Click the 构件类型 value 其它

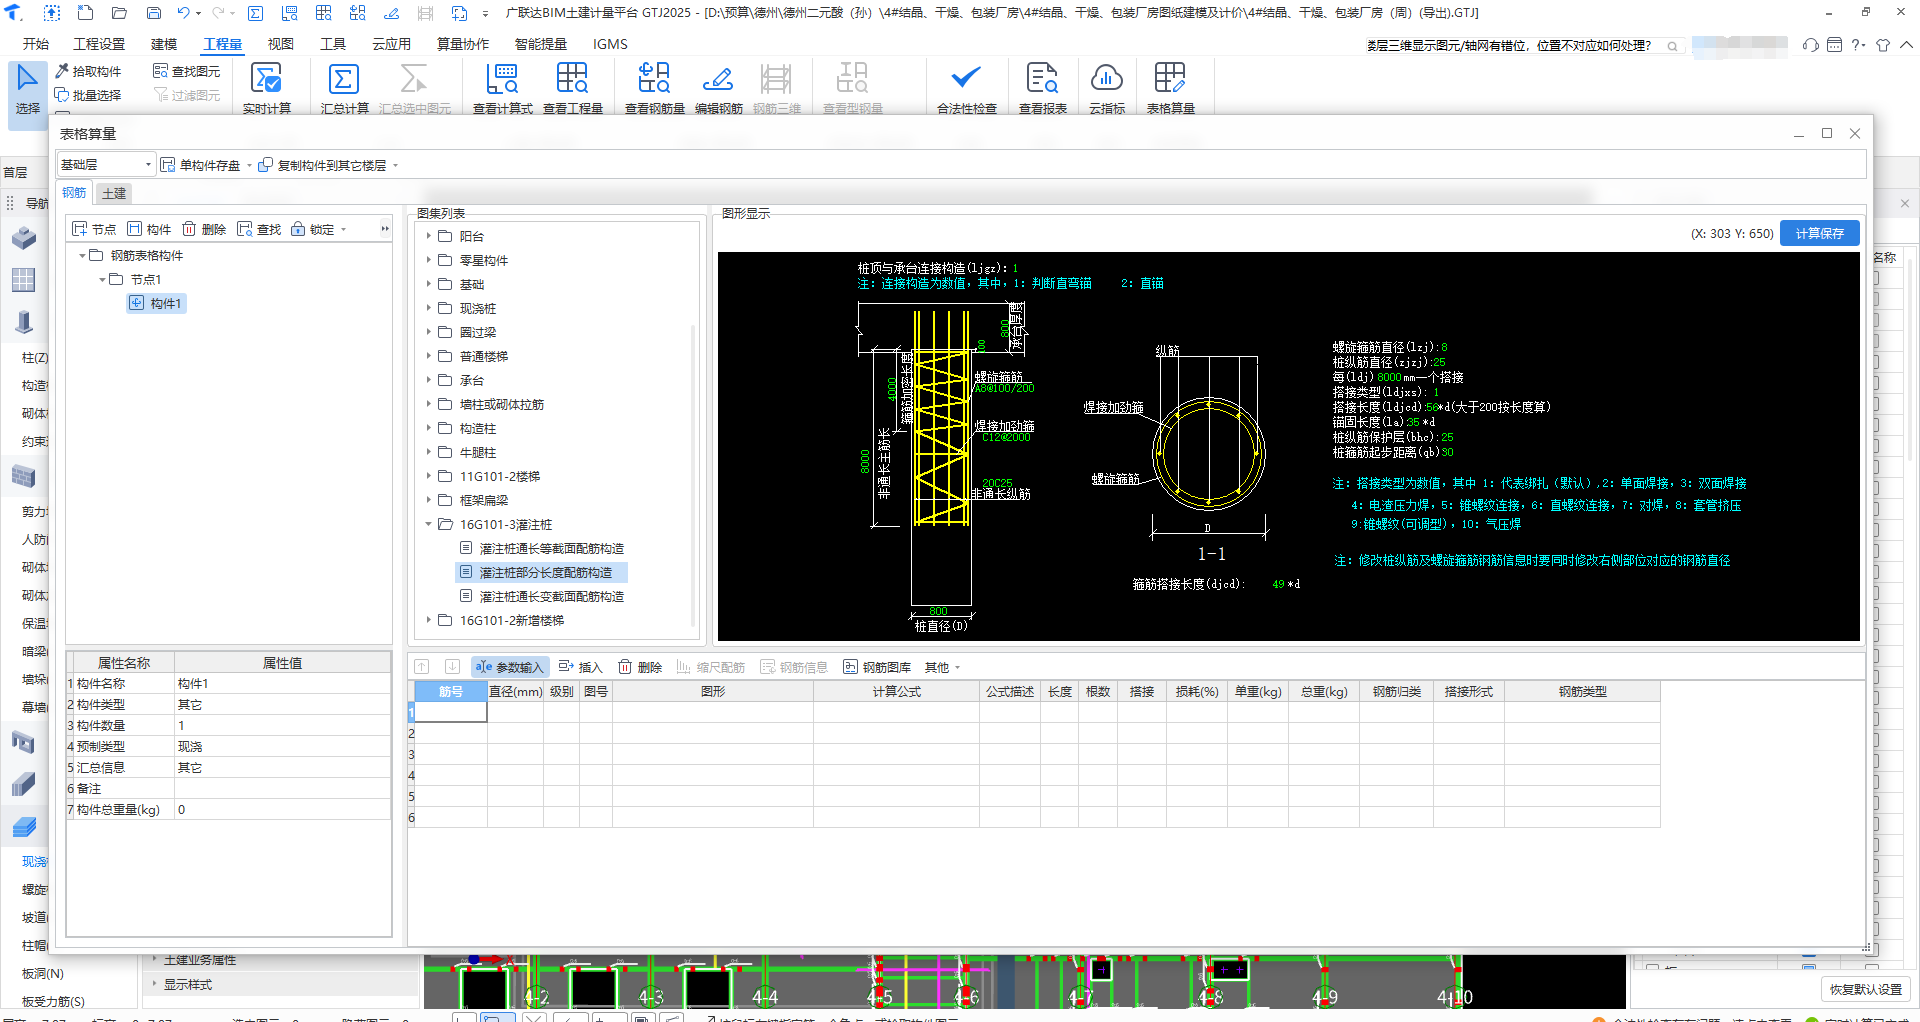tap(282, 705)
